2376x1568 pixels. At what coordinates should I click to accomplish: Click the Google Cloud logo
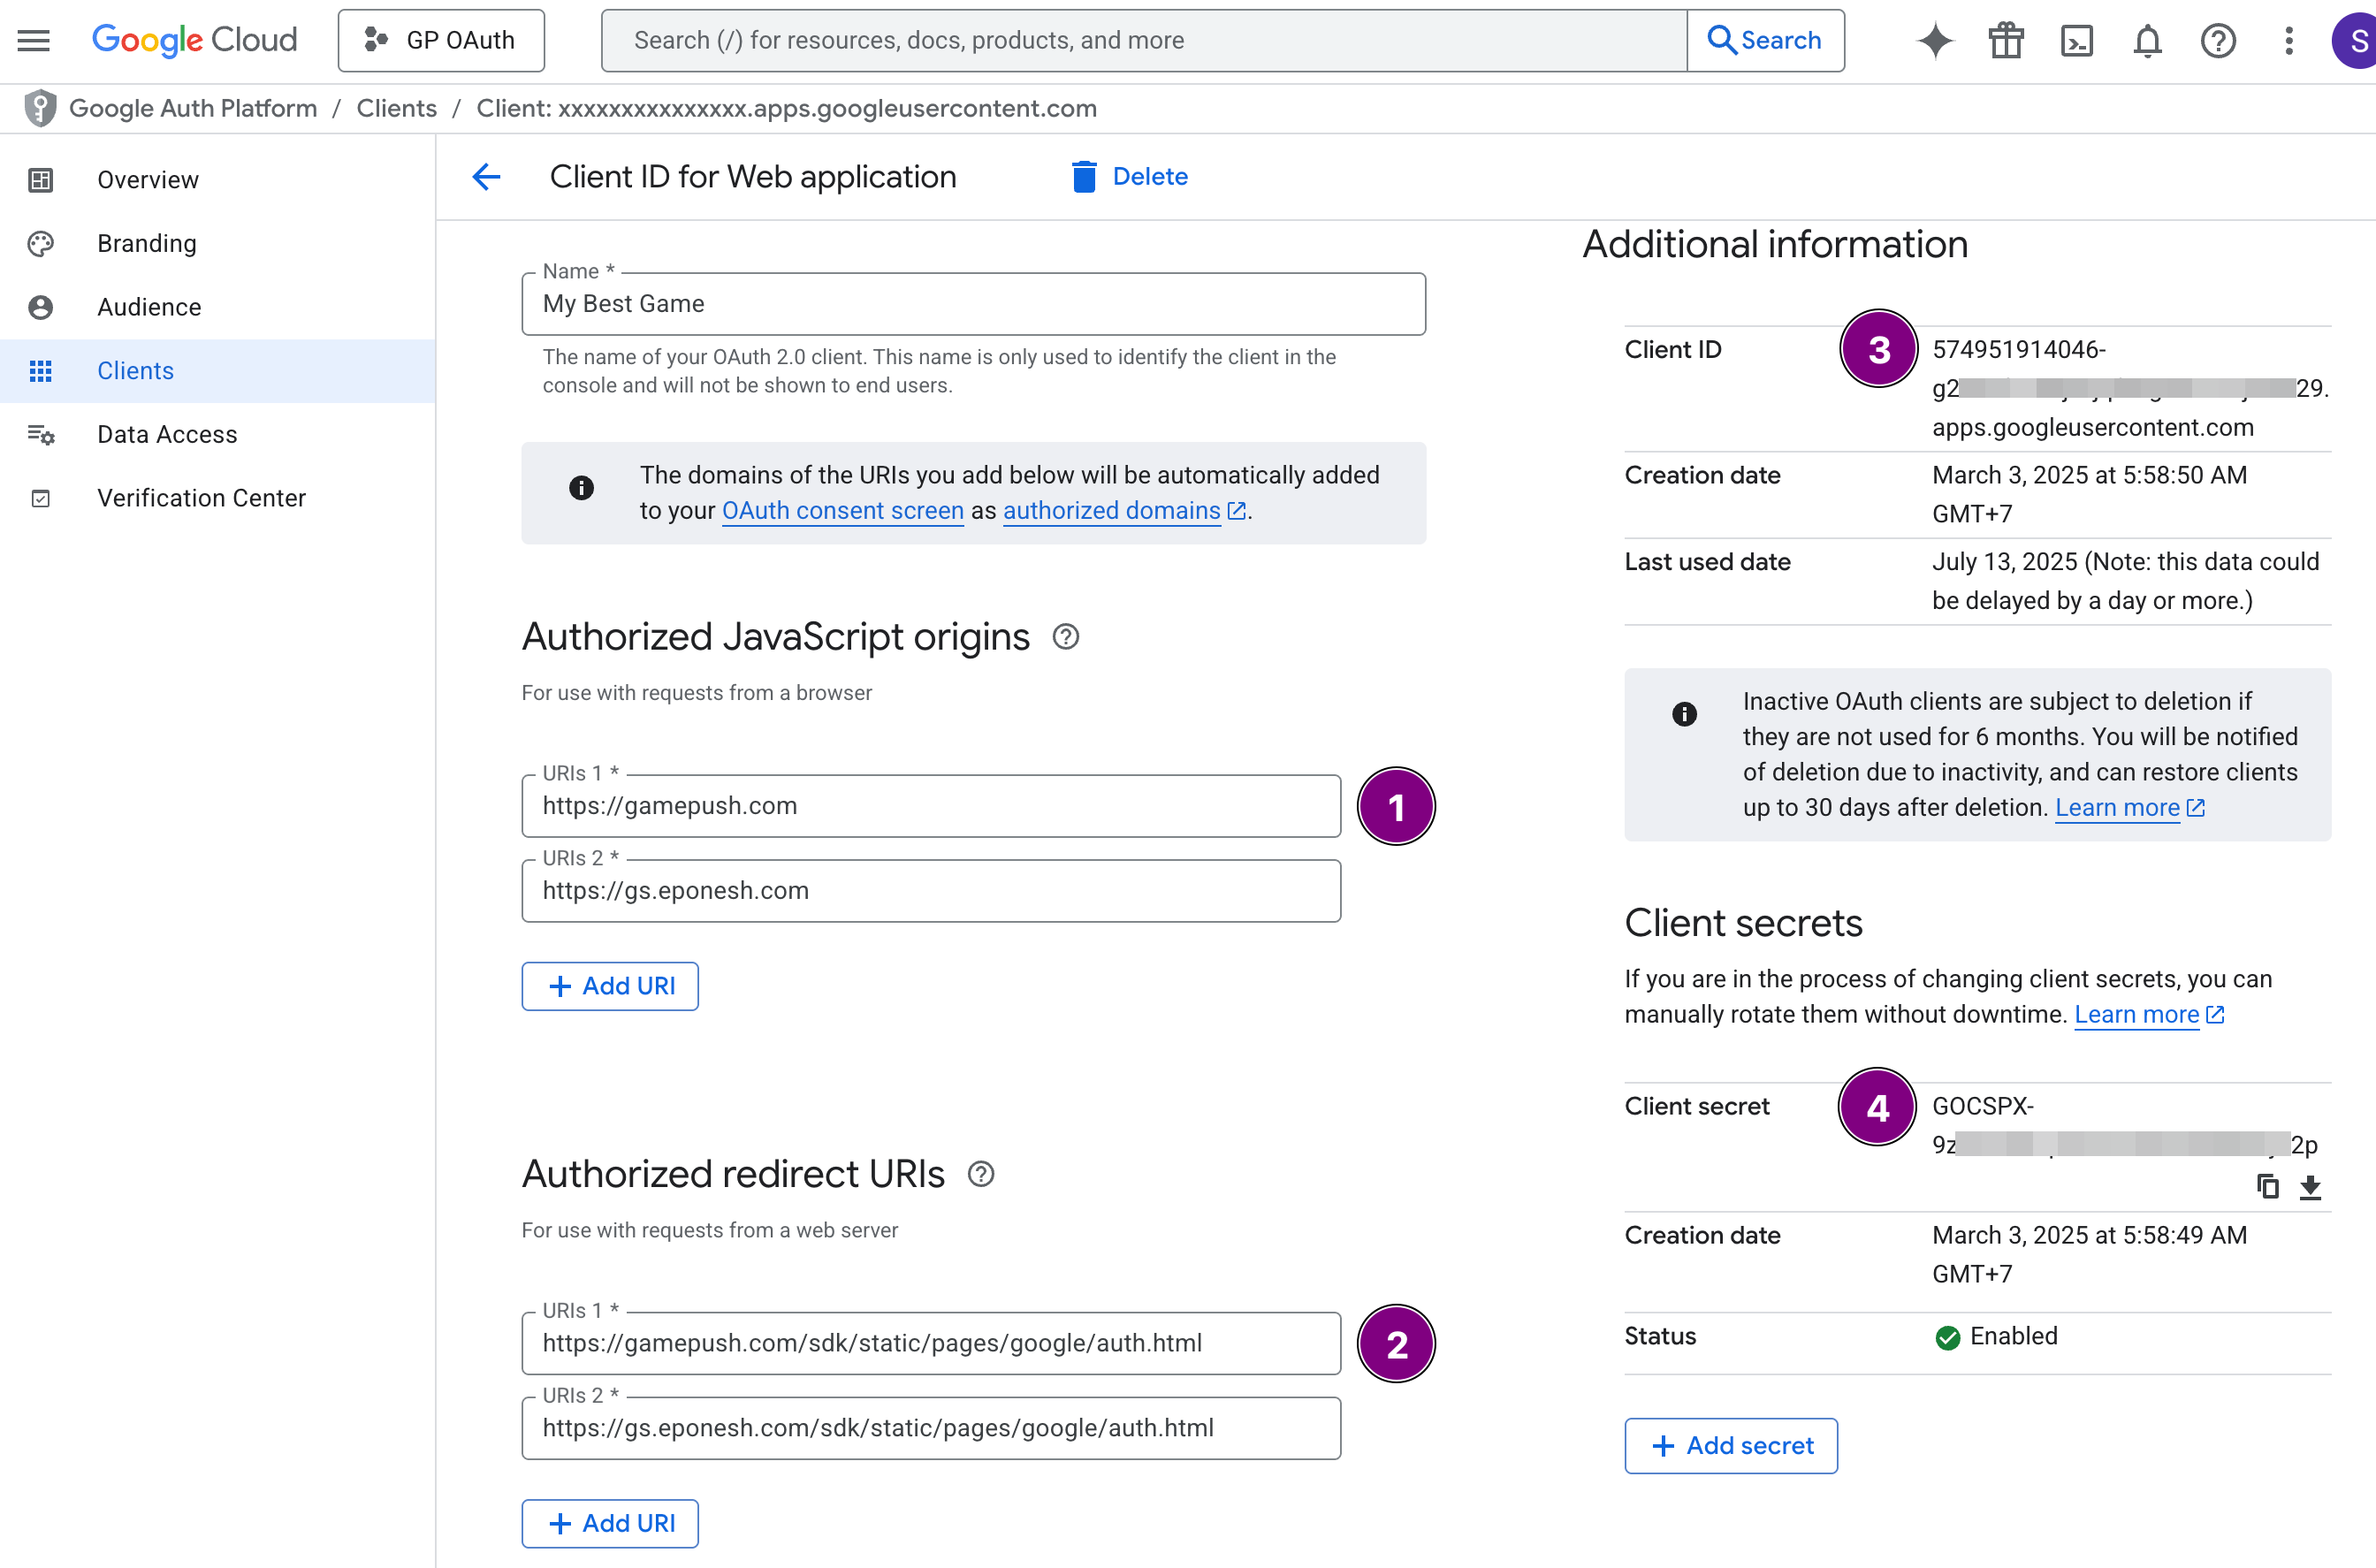(x=194, y=40)
